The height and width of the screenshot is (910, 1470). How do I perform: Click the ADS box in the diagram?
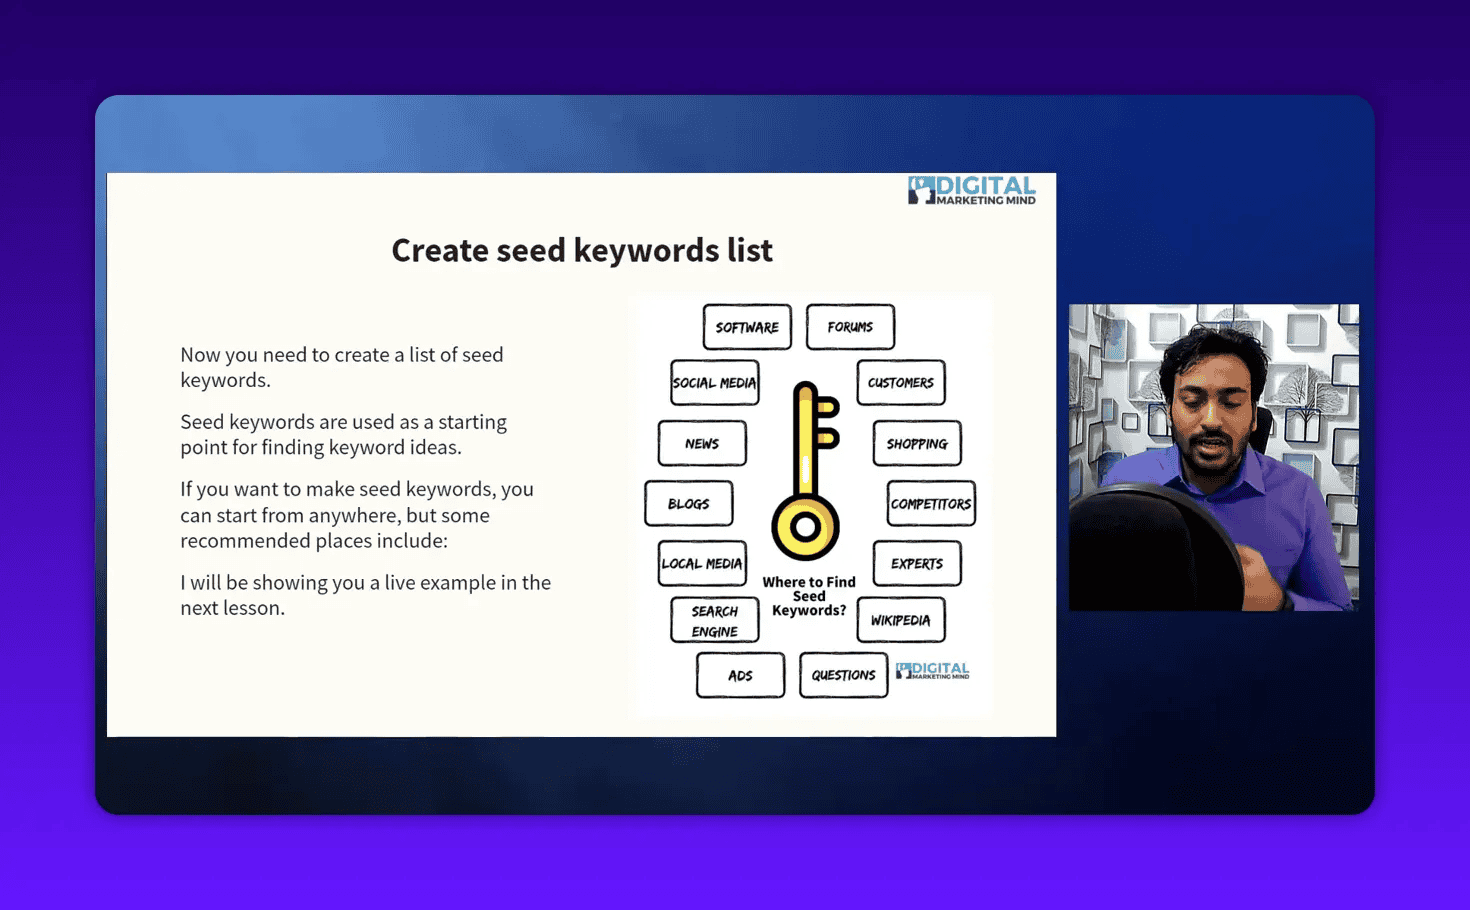pyautogui.click(x=740, y=675)
